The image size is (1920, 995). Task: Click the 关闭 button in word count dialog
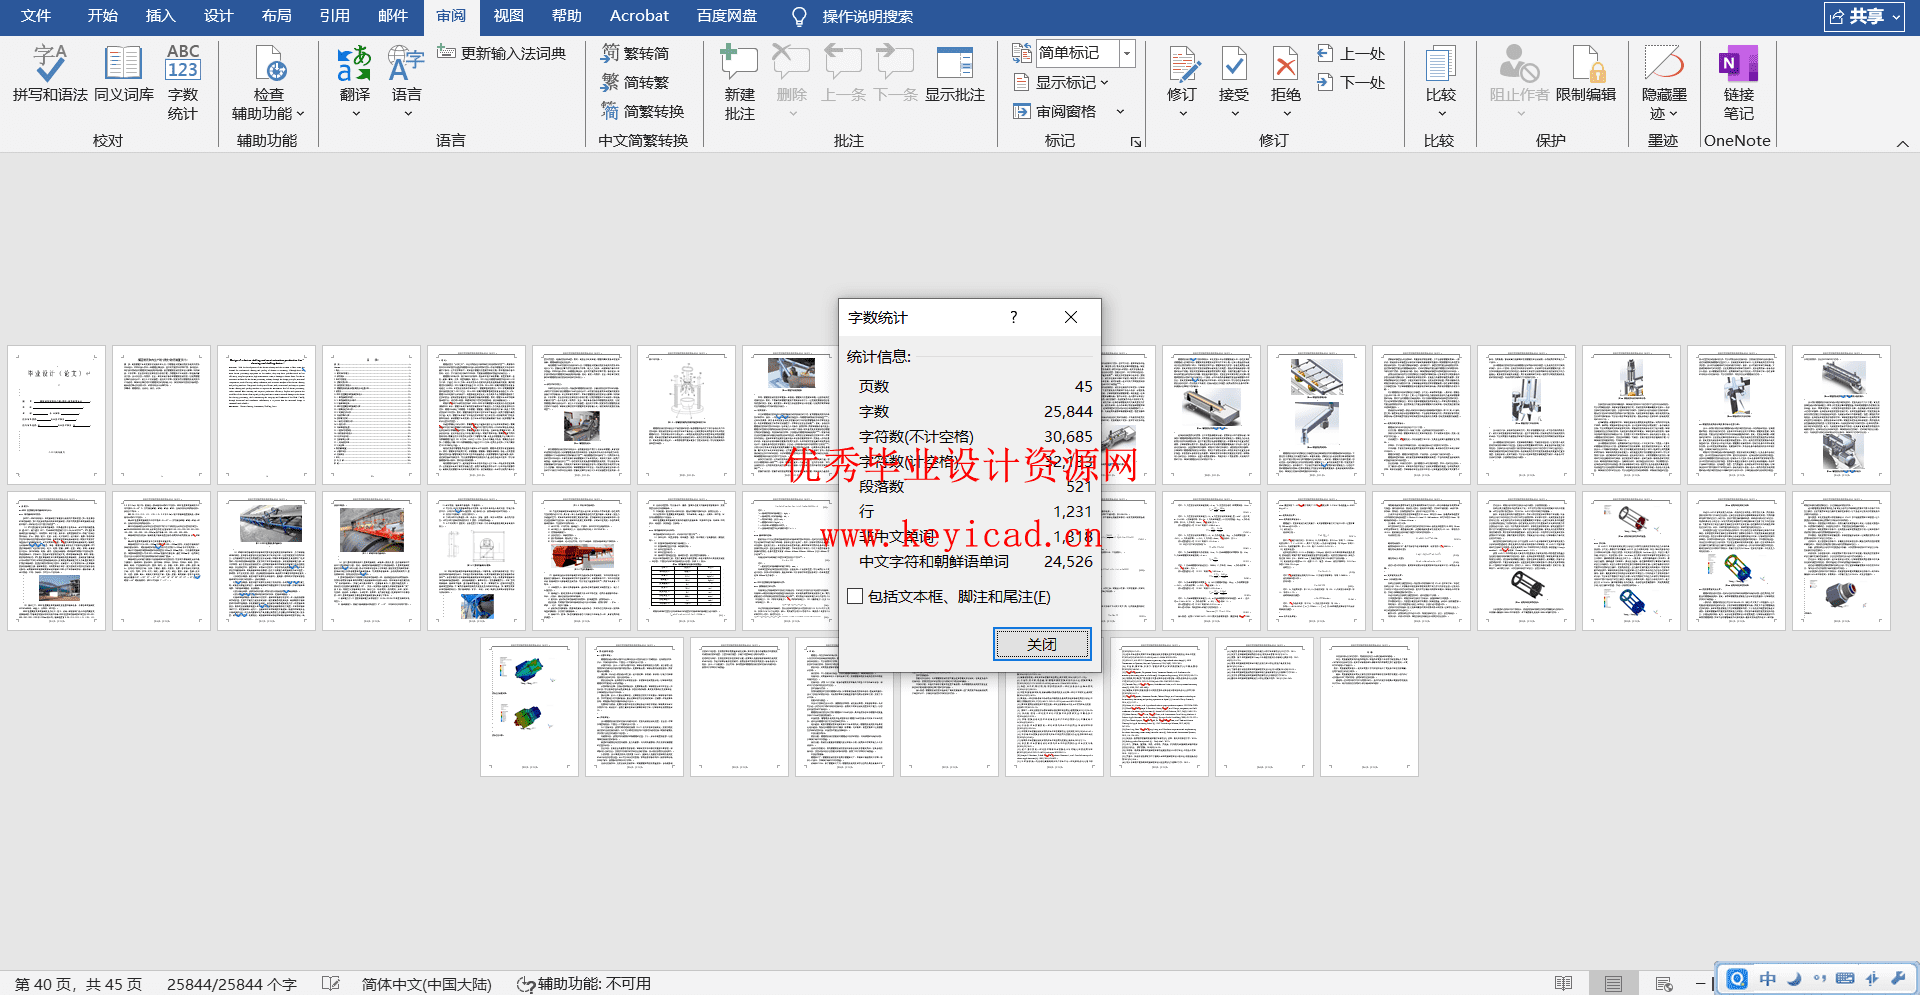click(x=1042, y=644)
